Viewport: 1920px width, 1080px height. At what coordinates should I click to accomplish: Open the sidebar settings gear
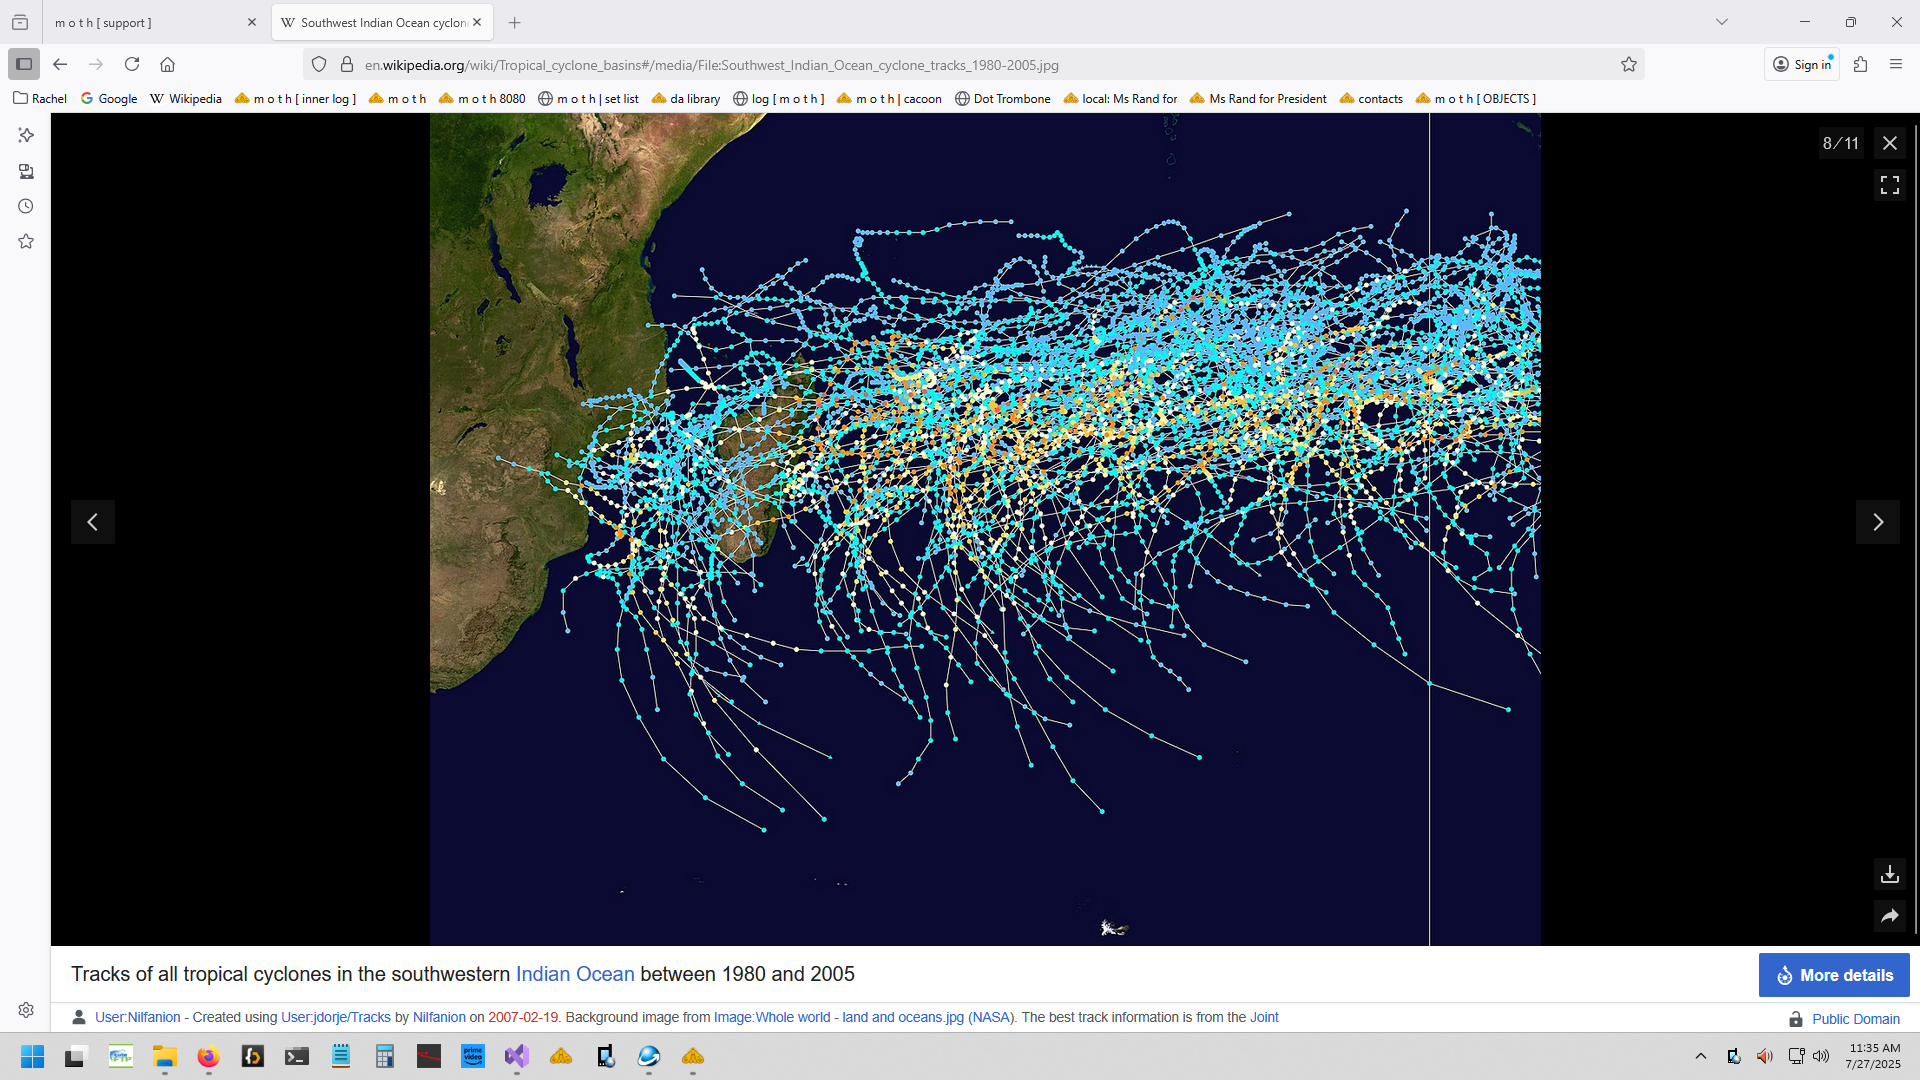pos(26,1010)
